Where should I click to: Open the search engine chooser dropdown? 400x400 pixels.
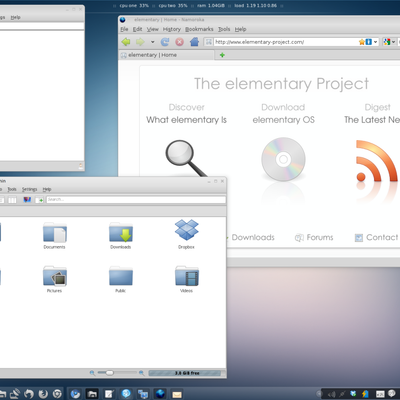click(x=389, y=42)
